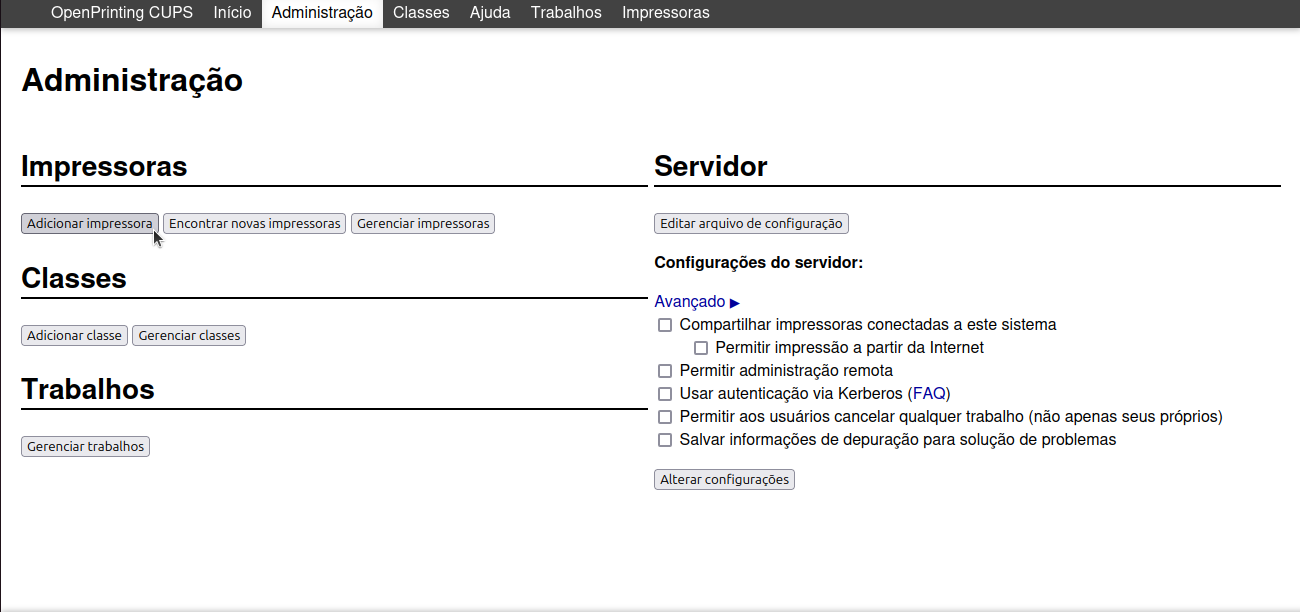
Task: Open Gerenciar impressoras
Action: coord(423,224)
